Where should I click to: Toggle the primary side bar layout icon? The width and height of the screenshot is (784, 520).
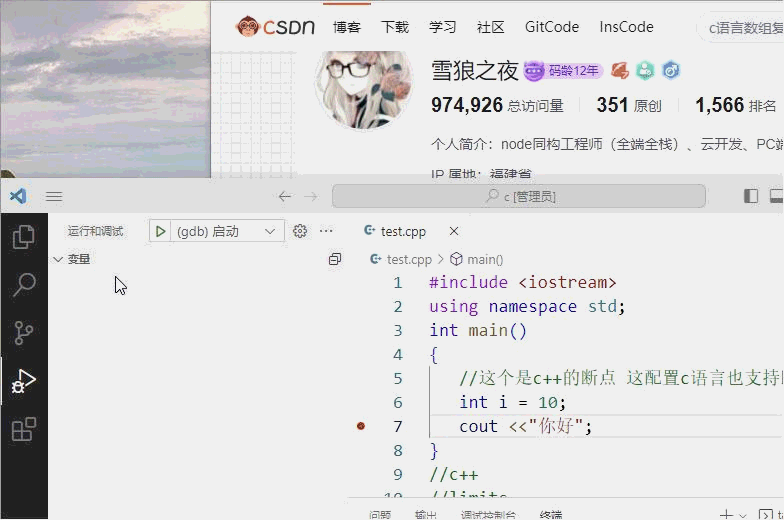751,196
